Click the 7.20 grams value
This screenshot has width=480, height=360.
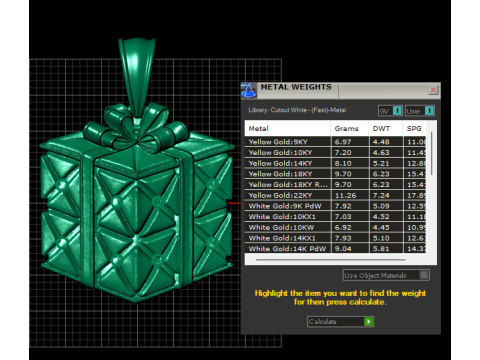[x=343, y=152]
